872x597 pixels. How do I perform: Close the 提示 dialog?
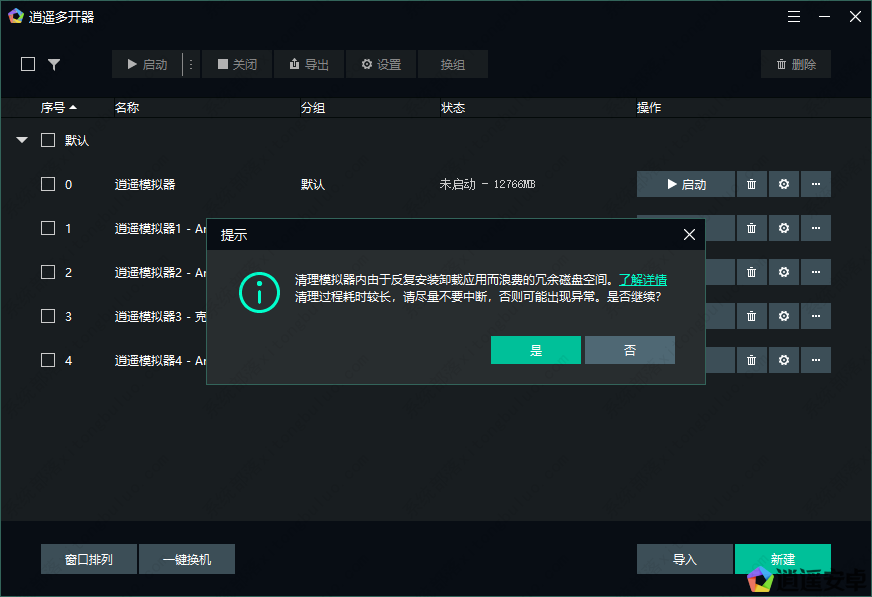(689, 234)
